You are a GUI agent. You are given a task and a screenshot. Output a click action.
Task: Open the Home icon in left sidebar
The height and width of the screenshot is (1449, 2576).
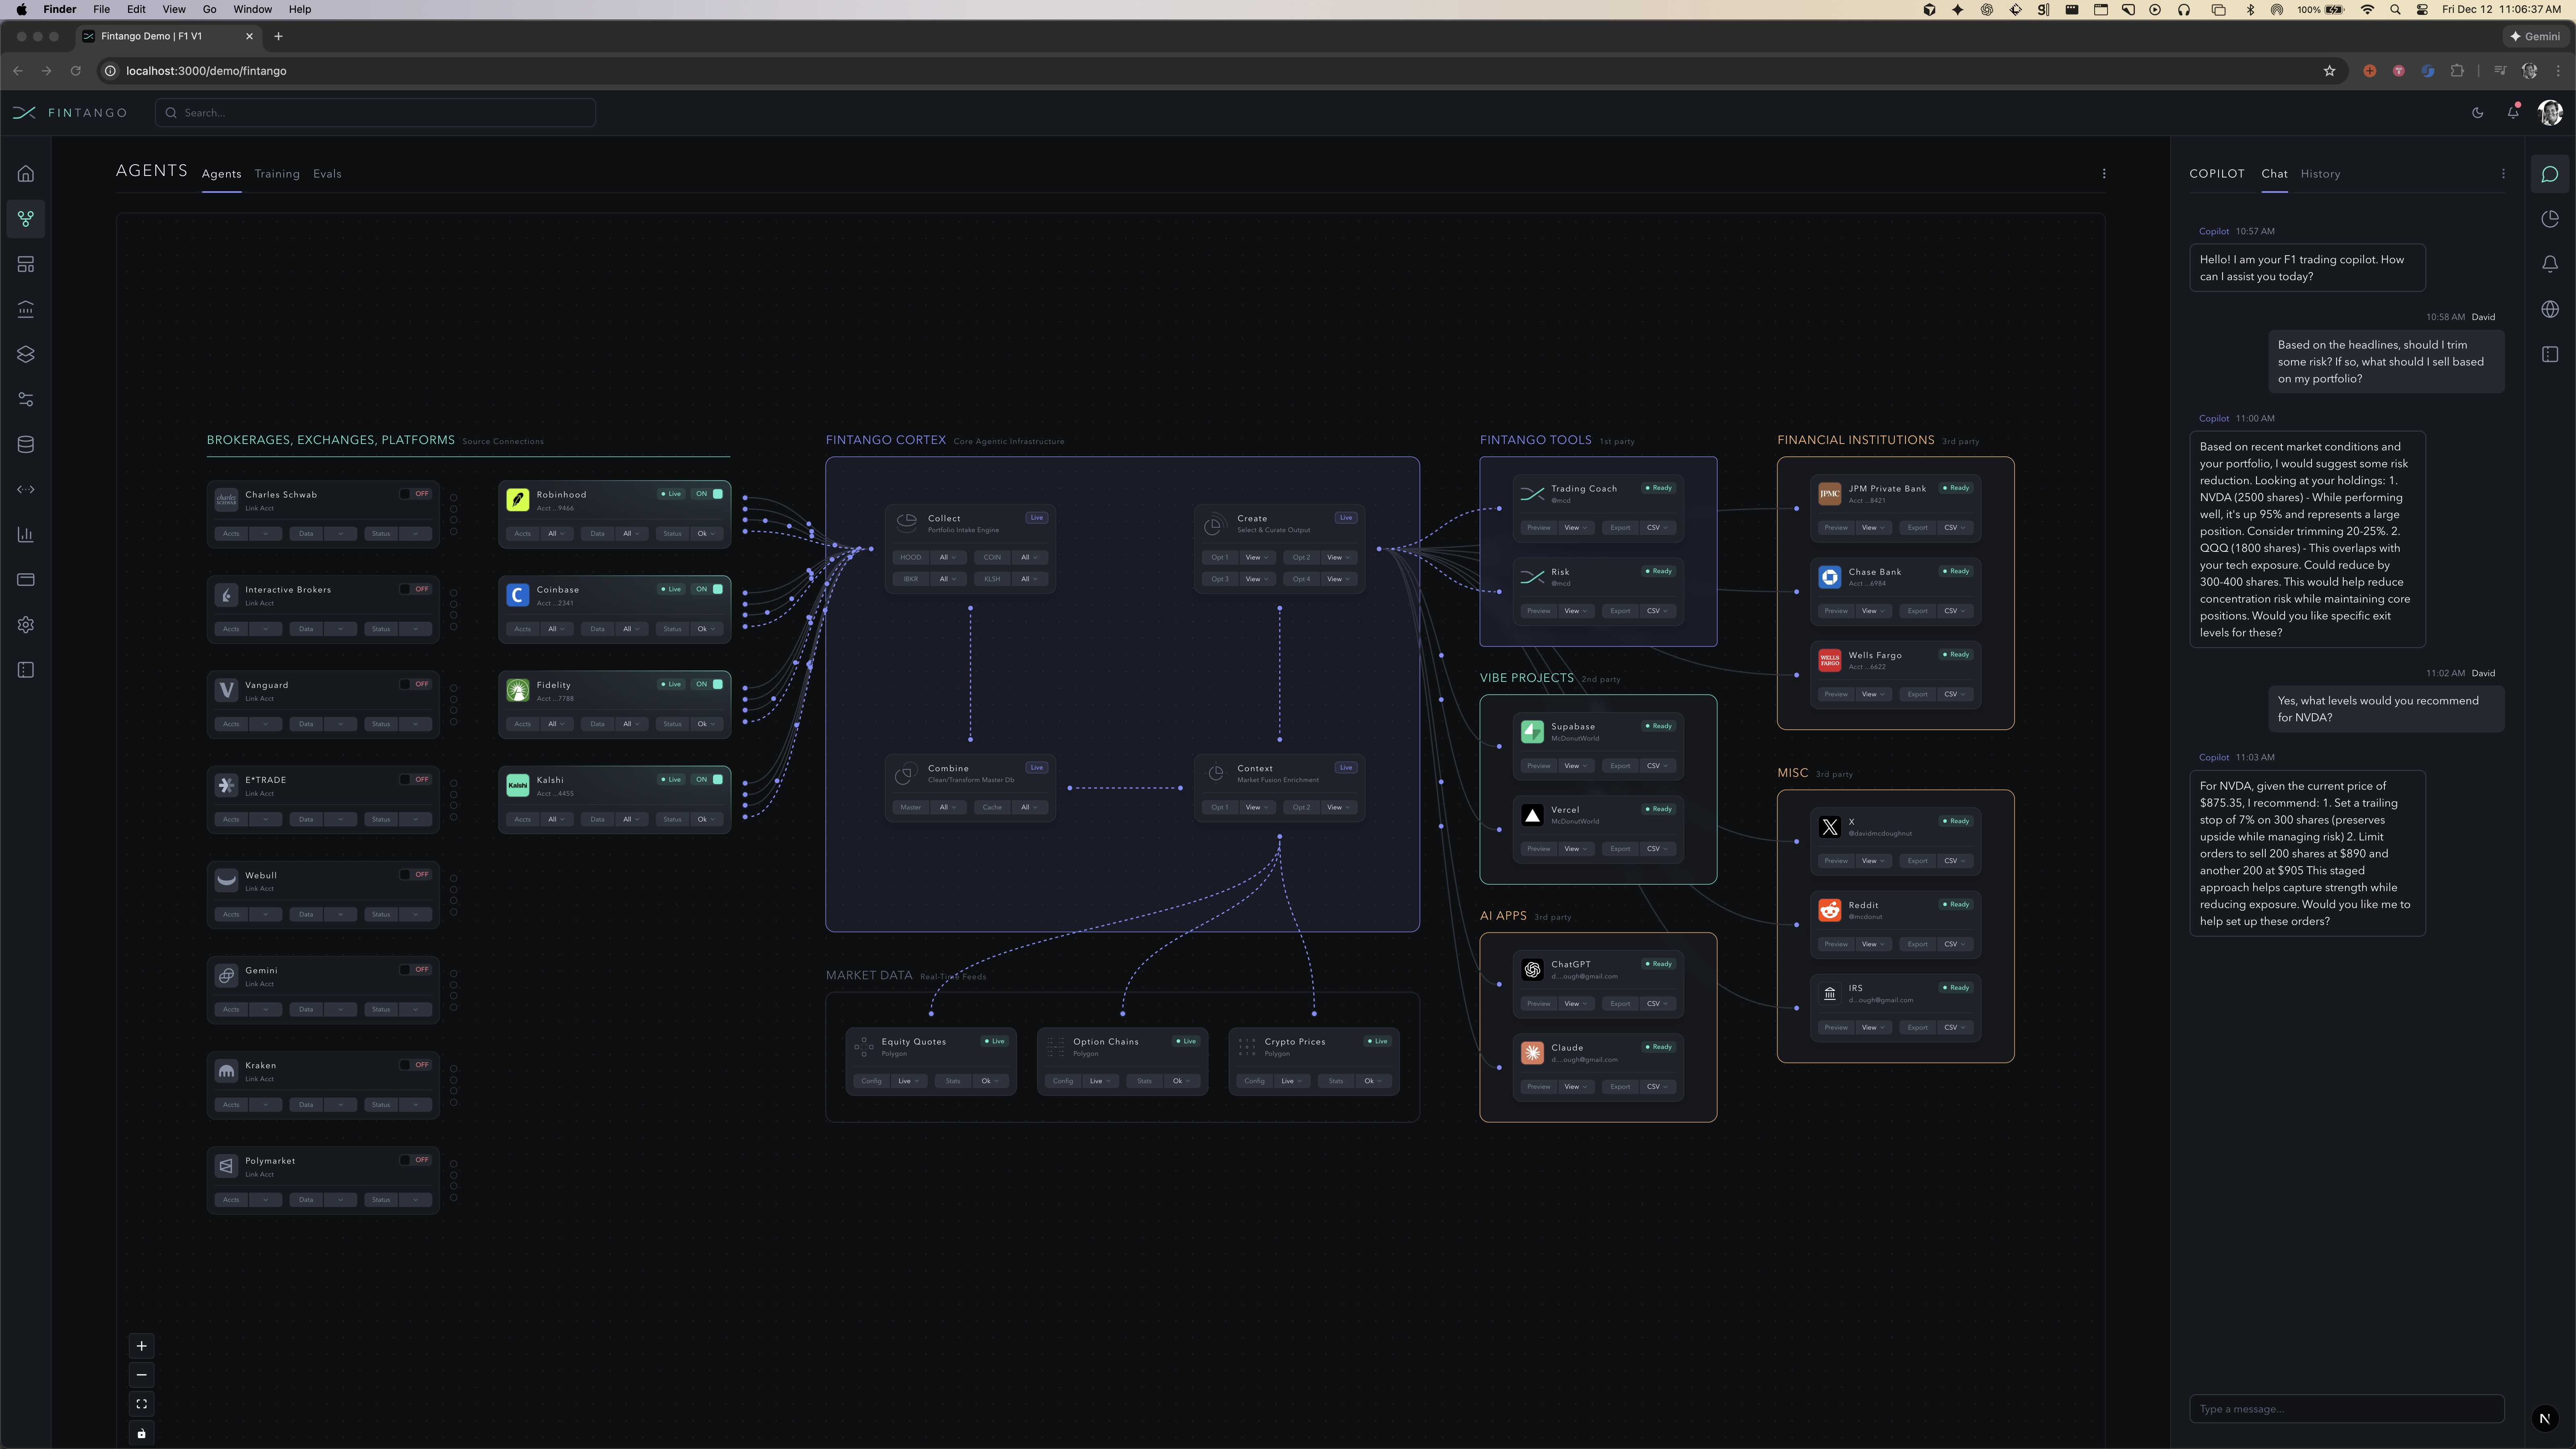(26, 174)
